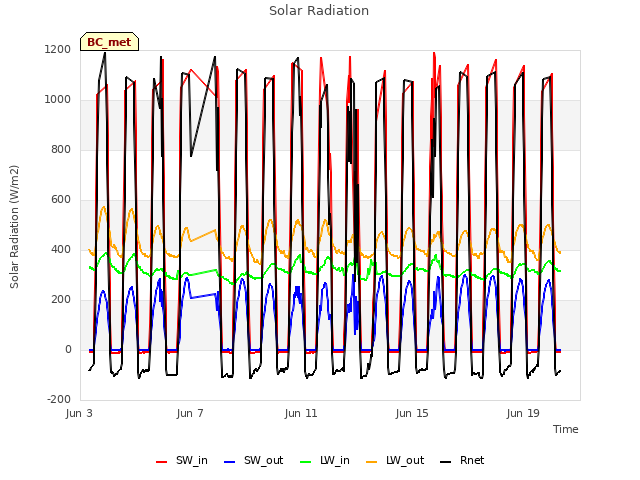Click the Solar Radiation (W/m2) y-axis label
This screenshot has width=640, height=480.
coord(14,227)
